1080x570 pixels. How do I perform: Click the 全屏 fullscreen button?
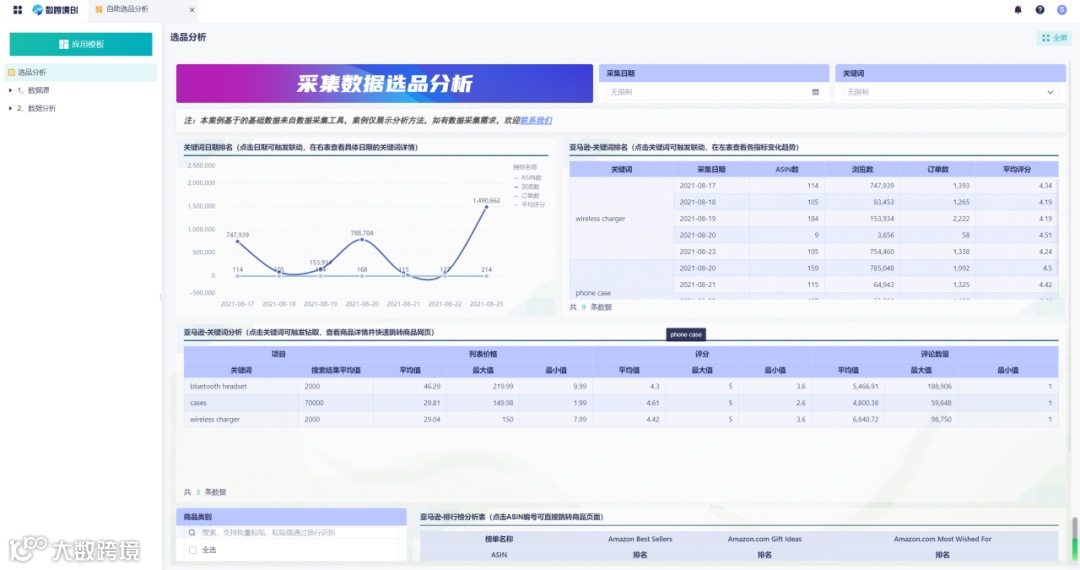point(1055,38)
